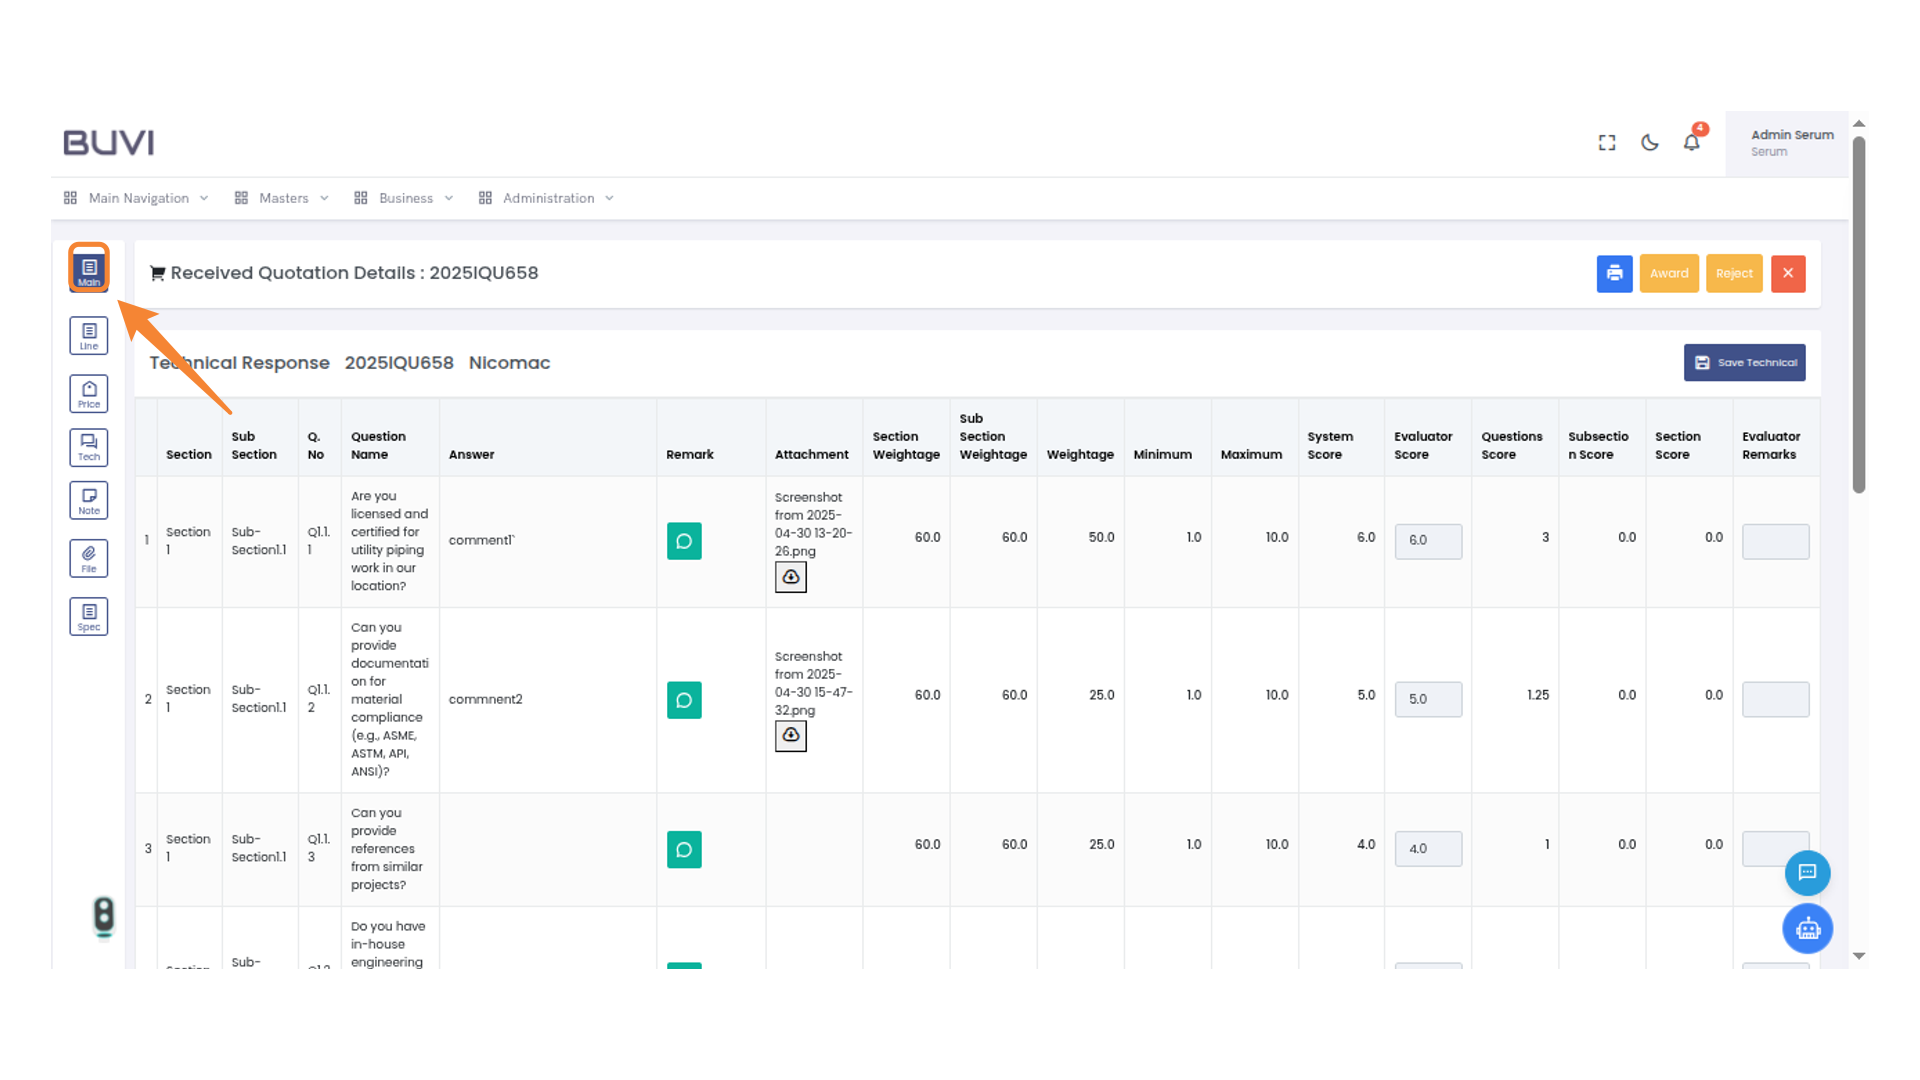
Task: Open the notifications bell icon
Action: (1691, 143)
